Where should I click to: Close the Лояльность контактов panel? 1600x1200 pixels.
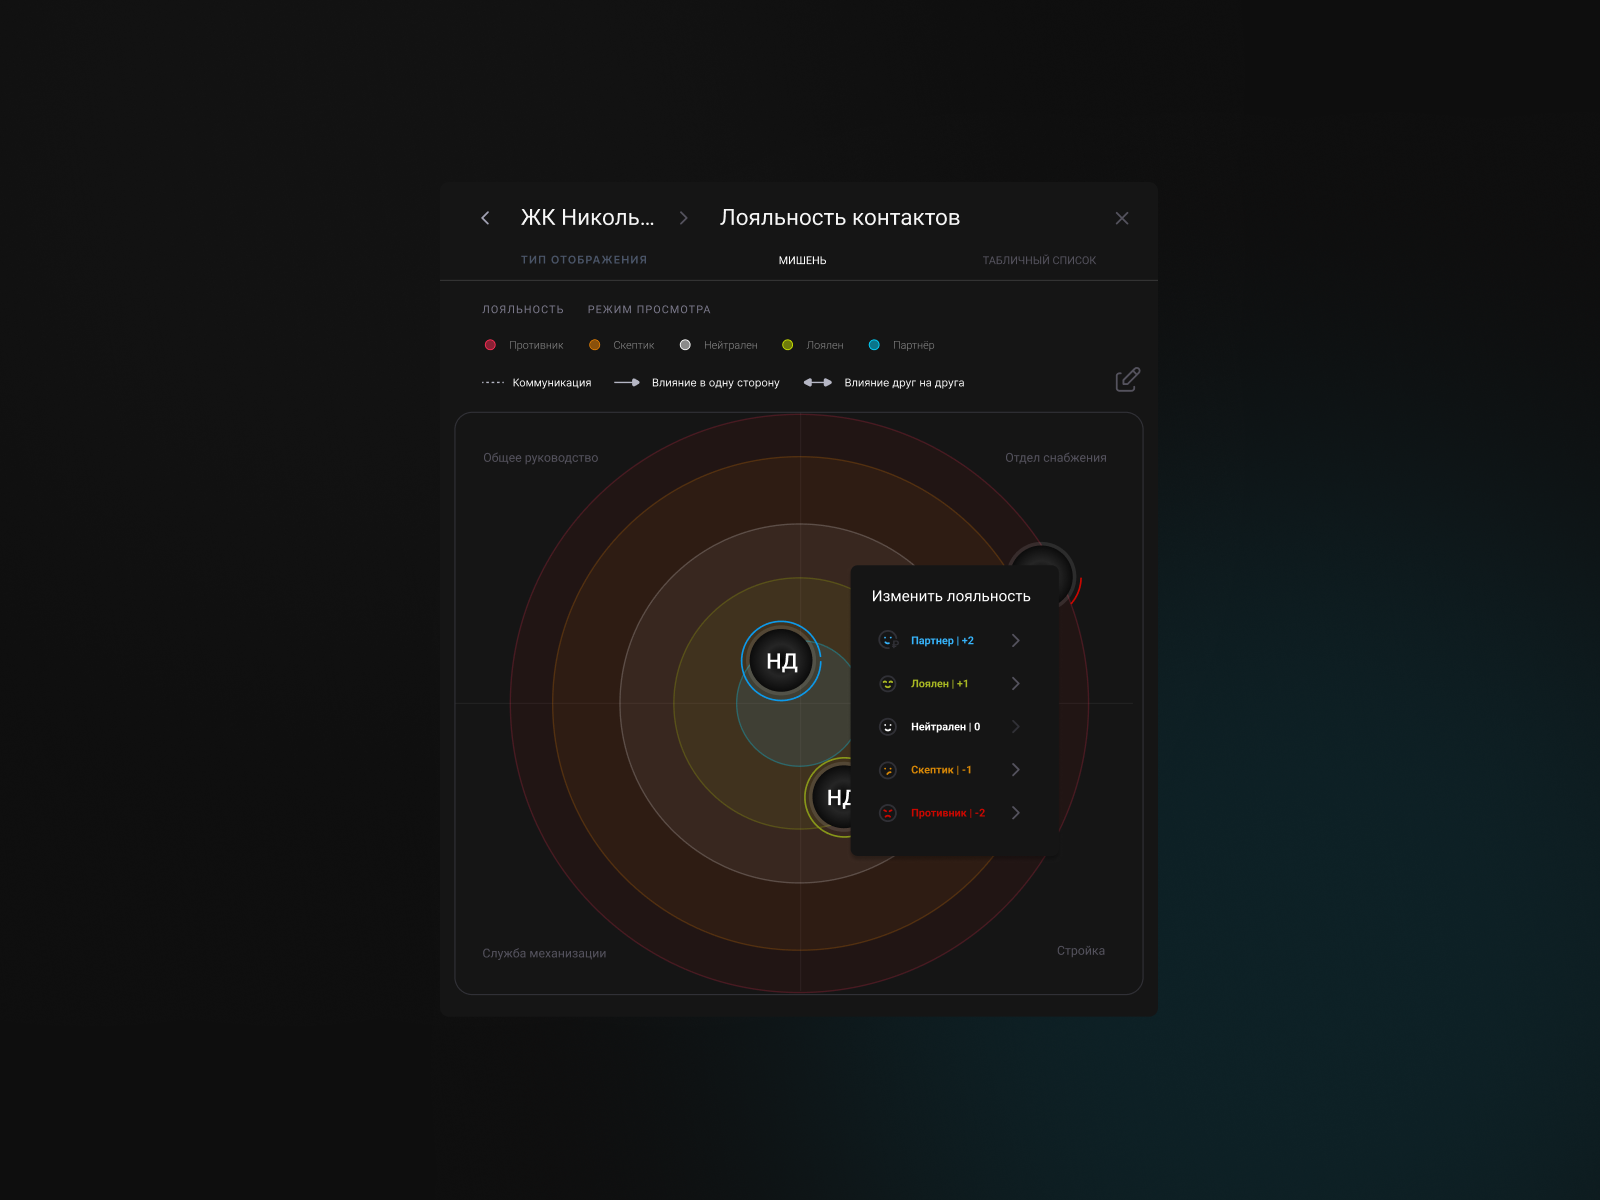[1122, 218]
